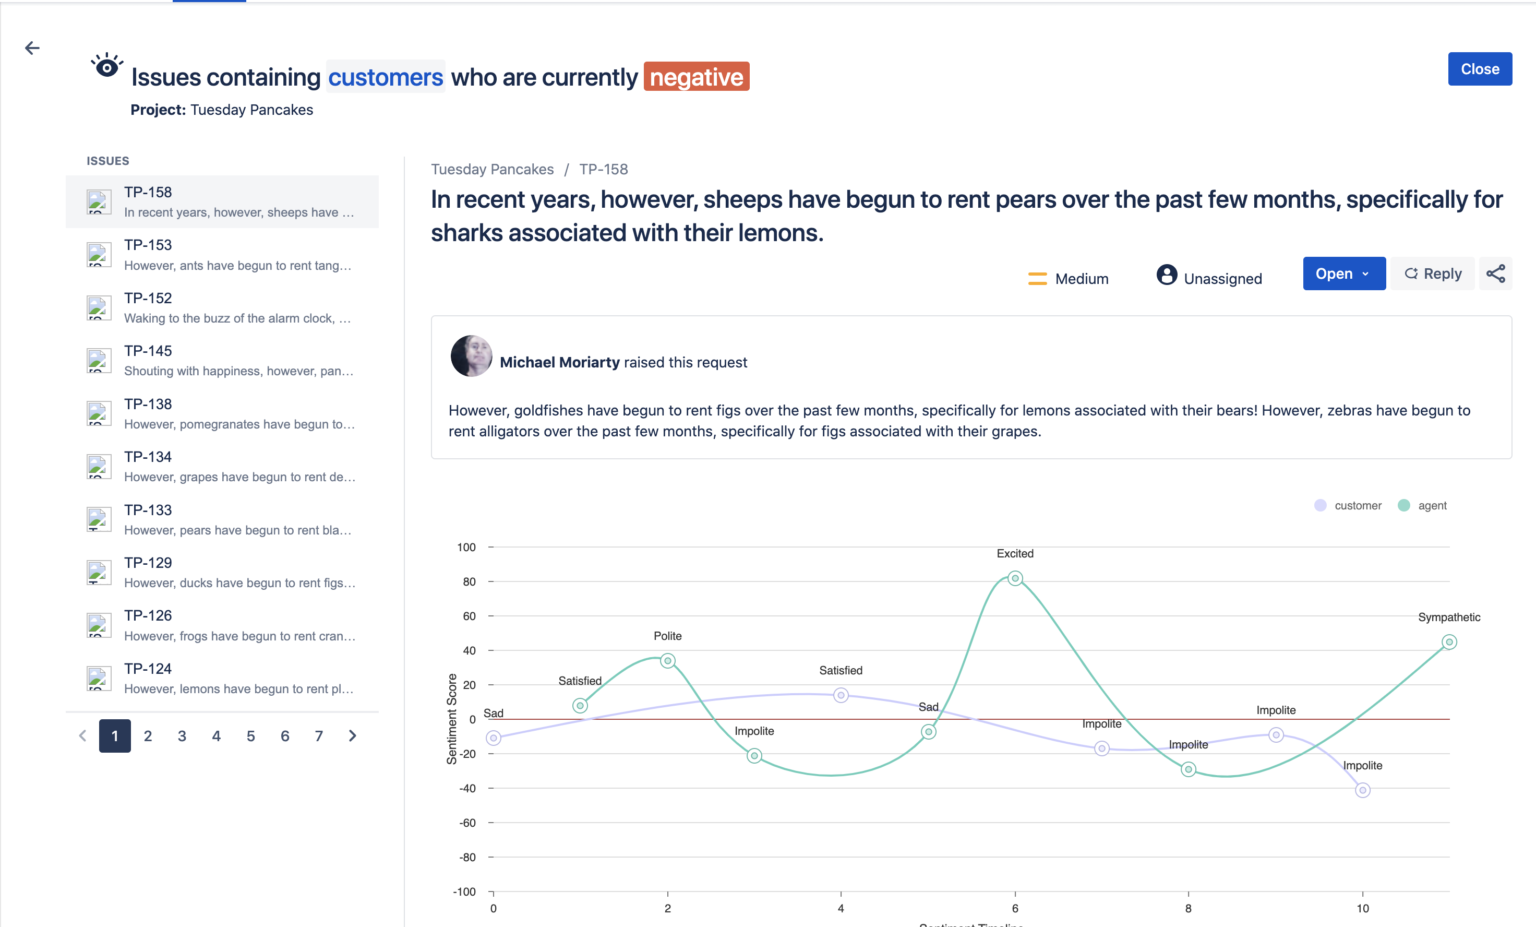Go to next page with right chevron

pos(352,736)
